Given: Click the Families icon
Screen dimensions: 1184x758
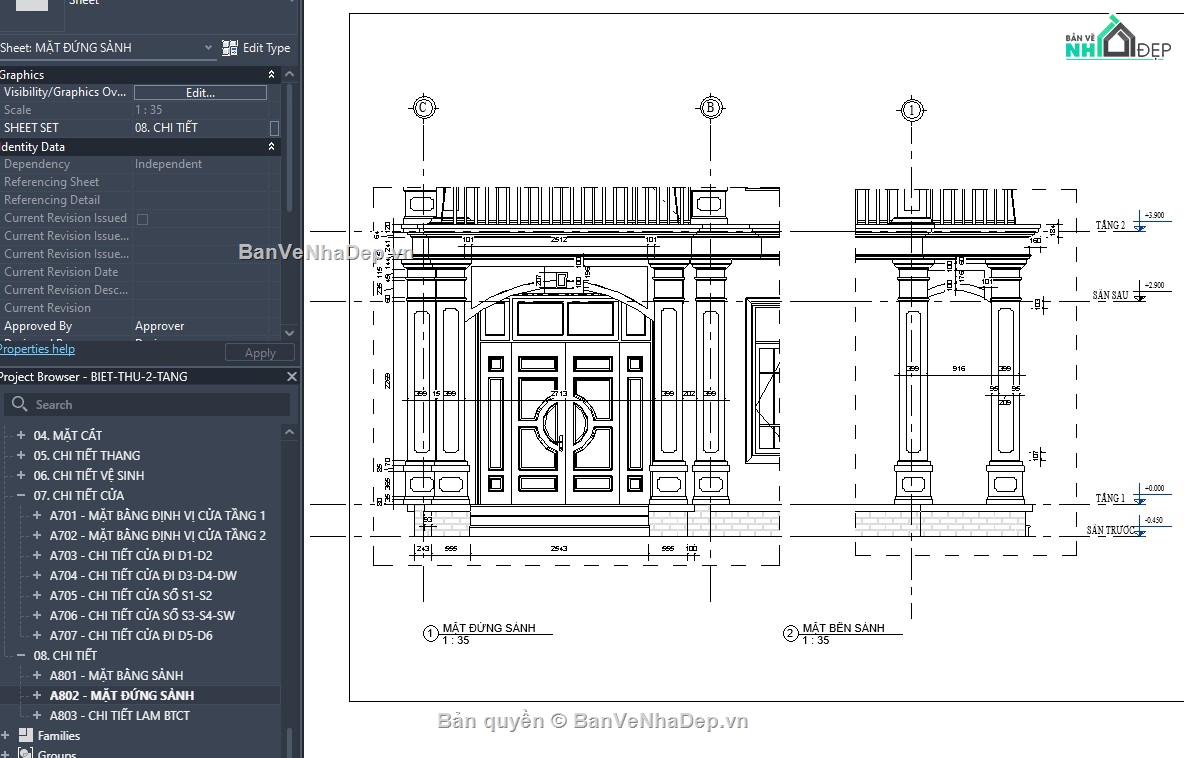Looking at the screenshot, I should [26, 735].
